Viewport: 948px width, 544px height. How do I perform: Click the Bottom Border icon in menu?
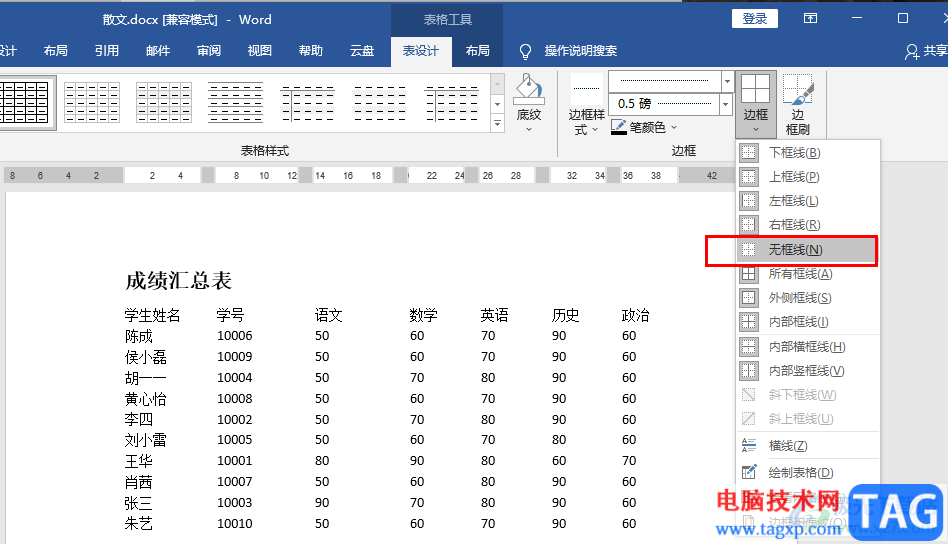(x=748, y=152)
